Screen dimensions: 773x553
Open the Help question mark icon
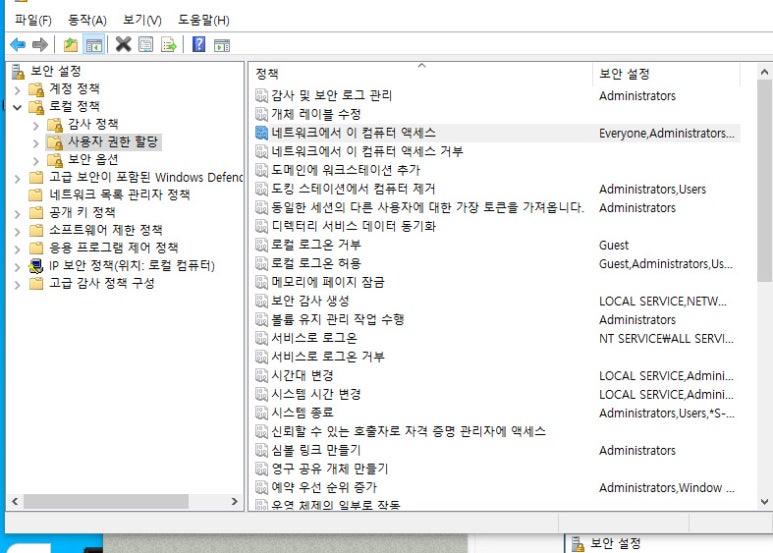click(x=199, y=44)
